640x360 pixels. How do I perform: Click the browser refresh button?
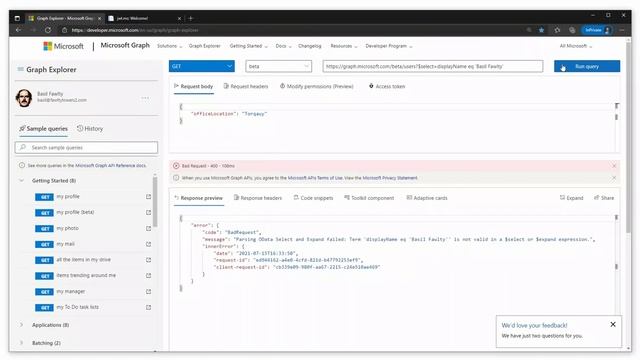(48, 30)
